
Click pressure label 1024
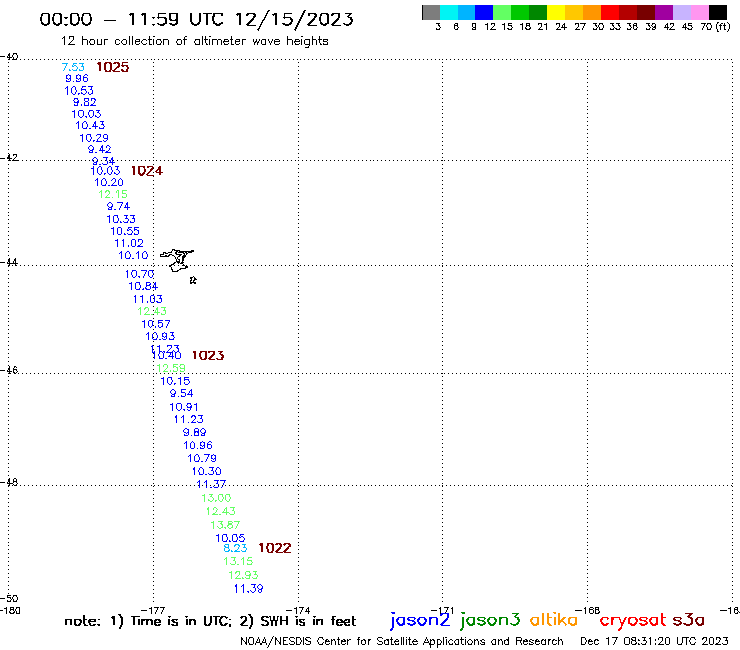[147, 171]
